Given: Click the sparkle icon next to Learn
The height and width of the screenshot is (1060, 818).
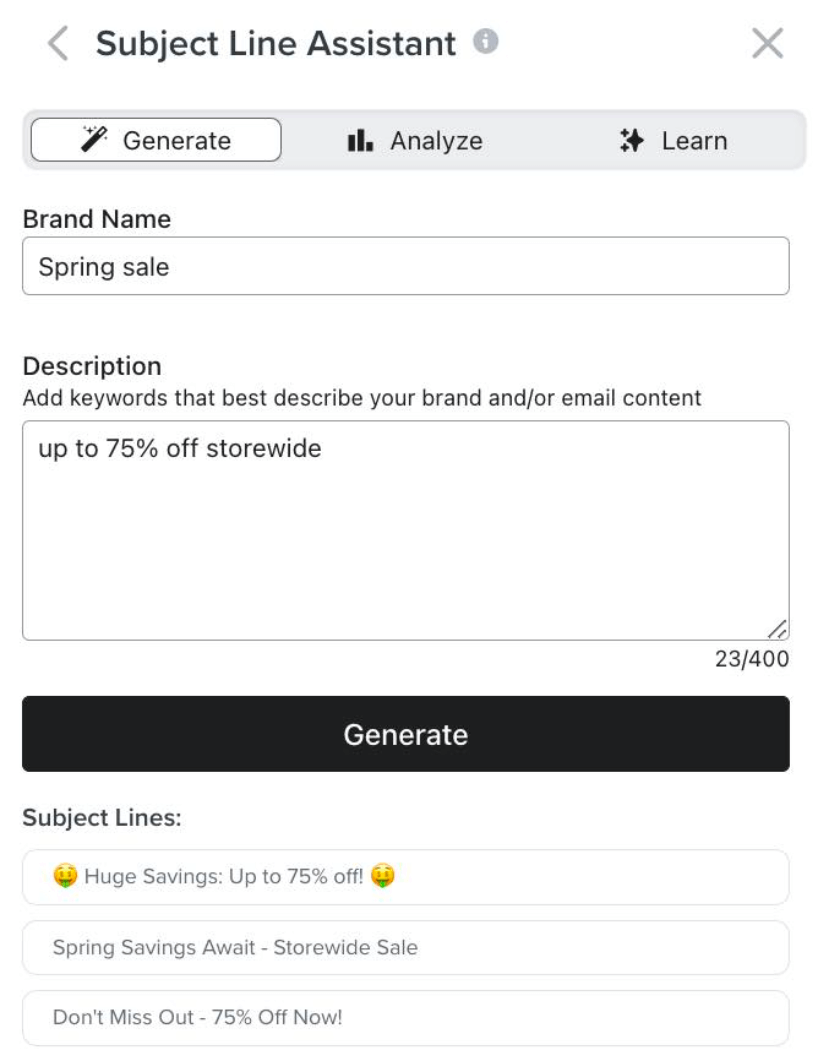Looking at the screenshot, I should (631, 141).
